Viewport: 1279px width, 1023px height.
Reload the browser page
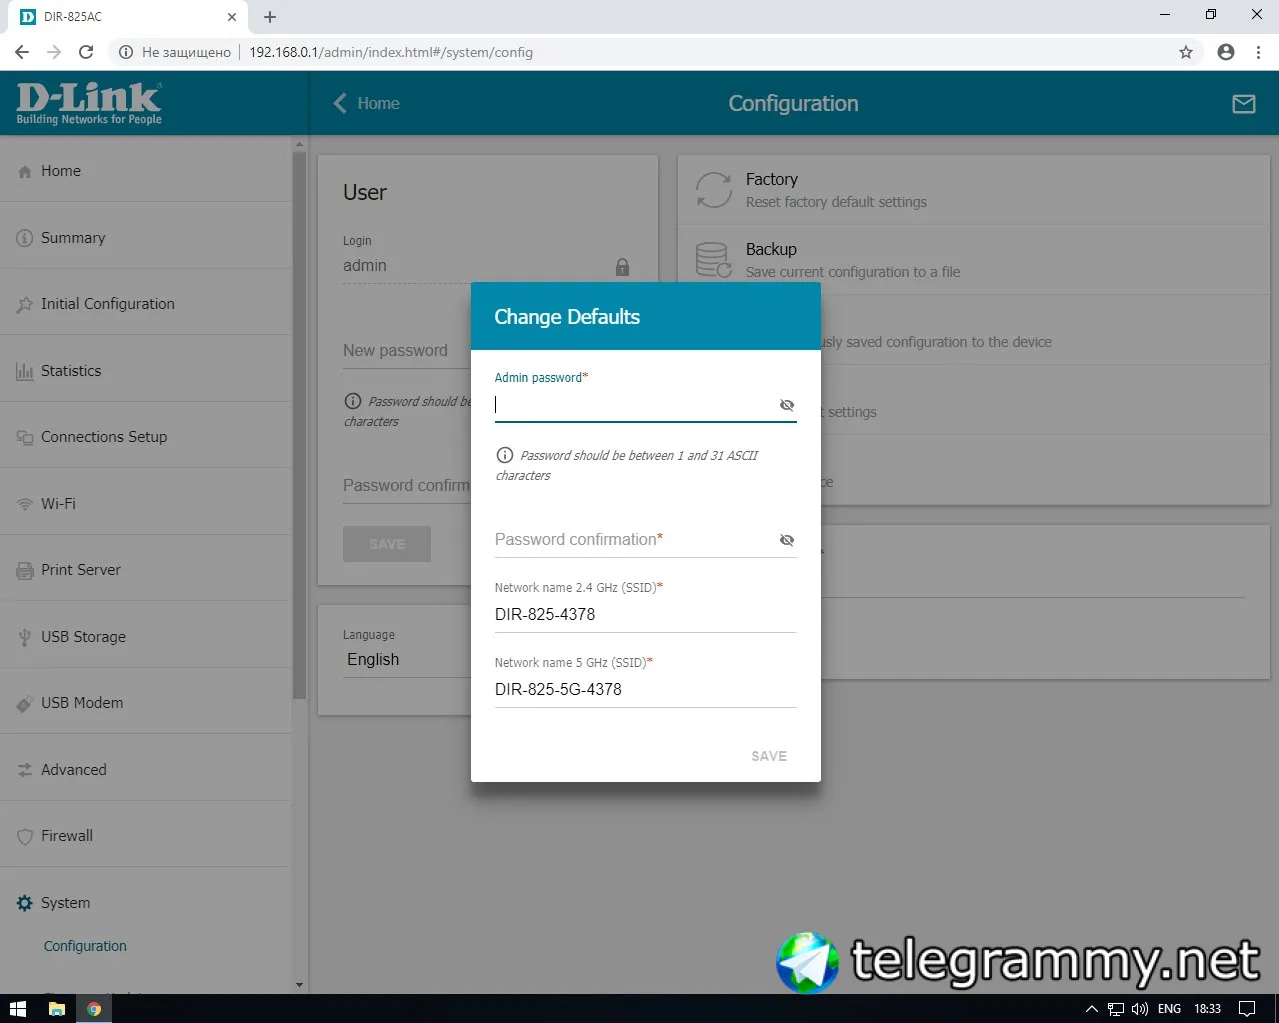86,52
